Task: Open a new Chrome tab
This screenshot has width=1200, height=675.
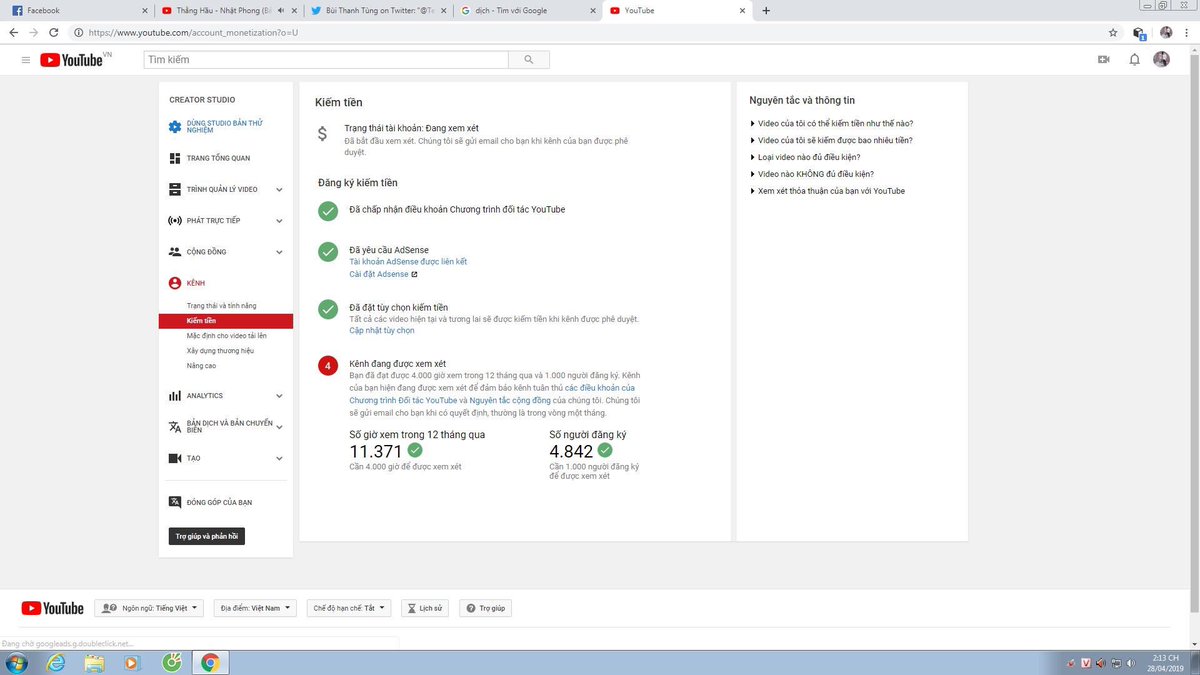Action: [x=766, y=11]
